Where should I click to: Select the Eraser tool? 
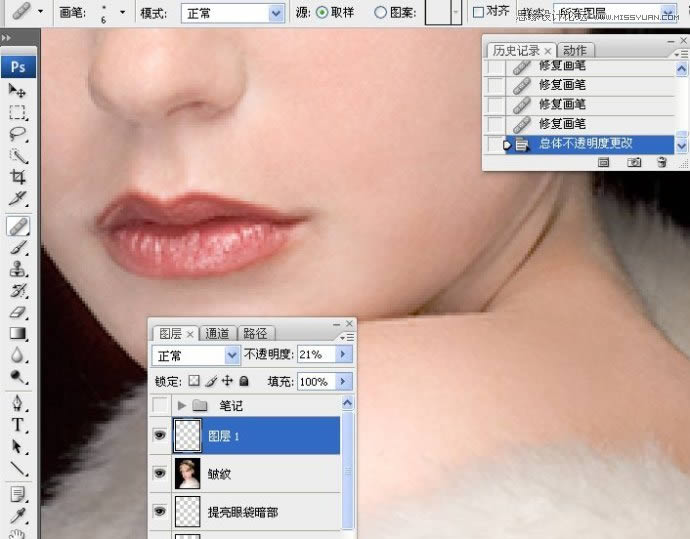(x=18, y=313)
